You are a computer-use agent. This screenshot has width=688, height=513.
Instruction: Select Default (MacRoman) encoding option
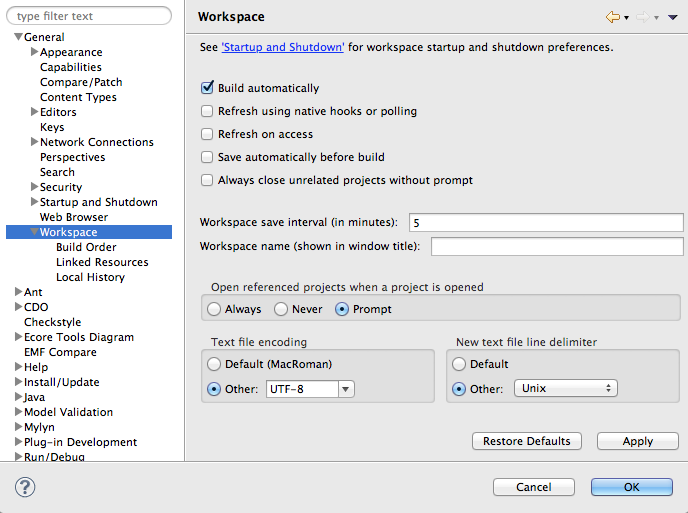click(x=214, y=364)
